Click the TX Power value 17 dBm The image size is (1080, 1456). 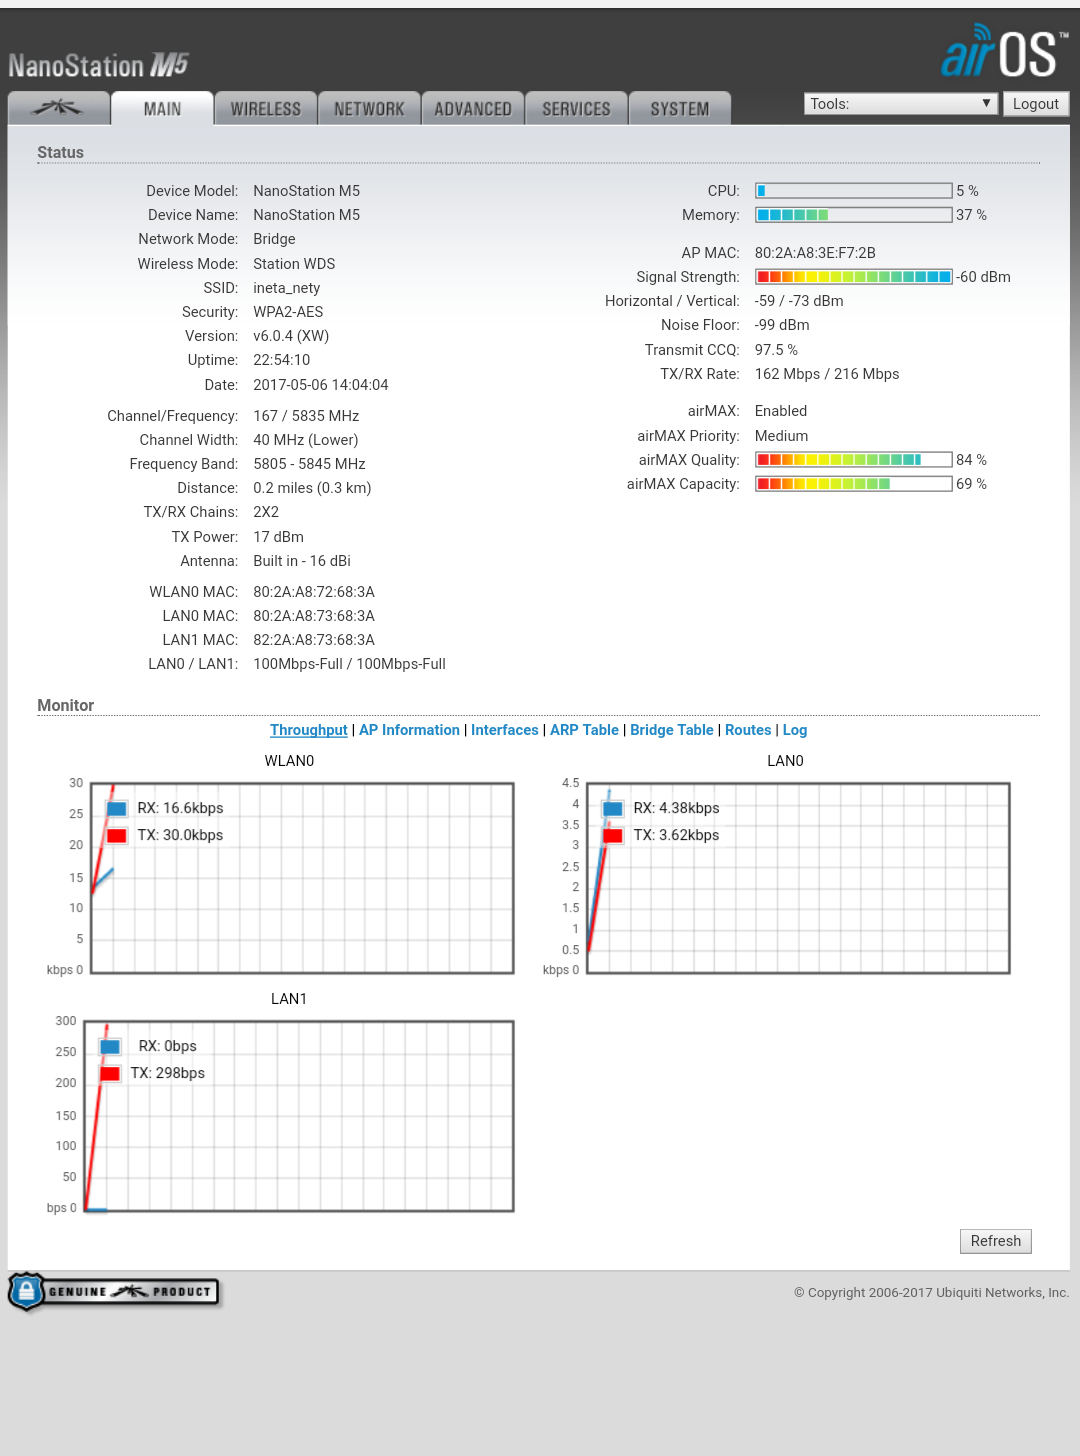(x=279, y=537)
